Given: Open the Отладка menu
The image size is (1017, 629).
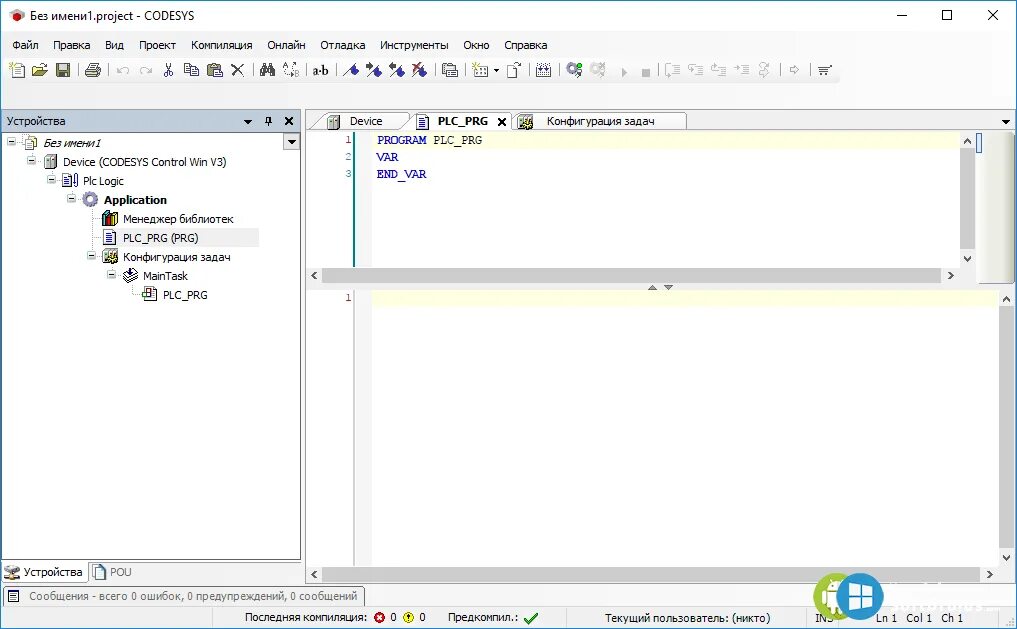Looking at the screenshot, I should 342,45.
